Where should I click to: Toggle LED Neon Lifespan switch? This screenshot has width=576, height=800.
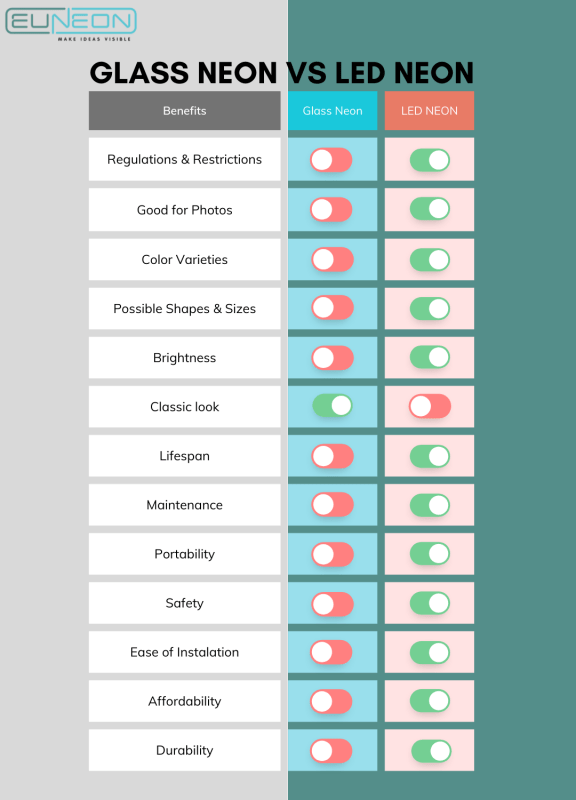tap(430, 456)
